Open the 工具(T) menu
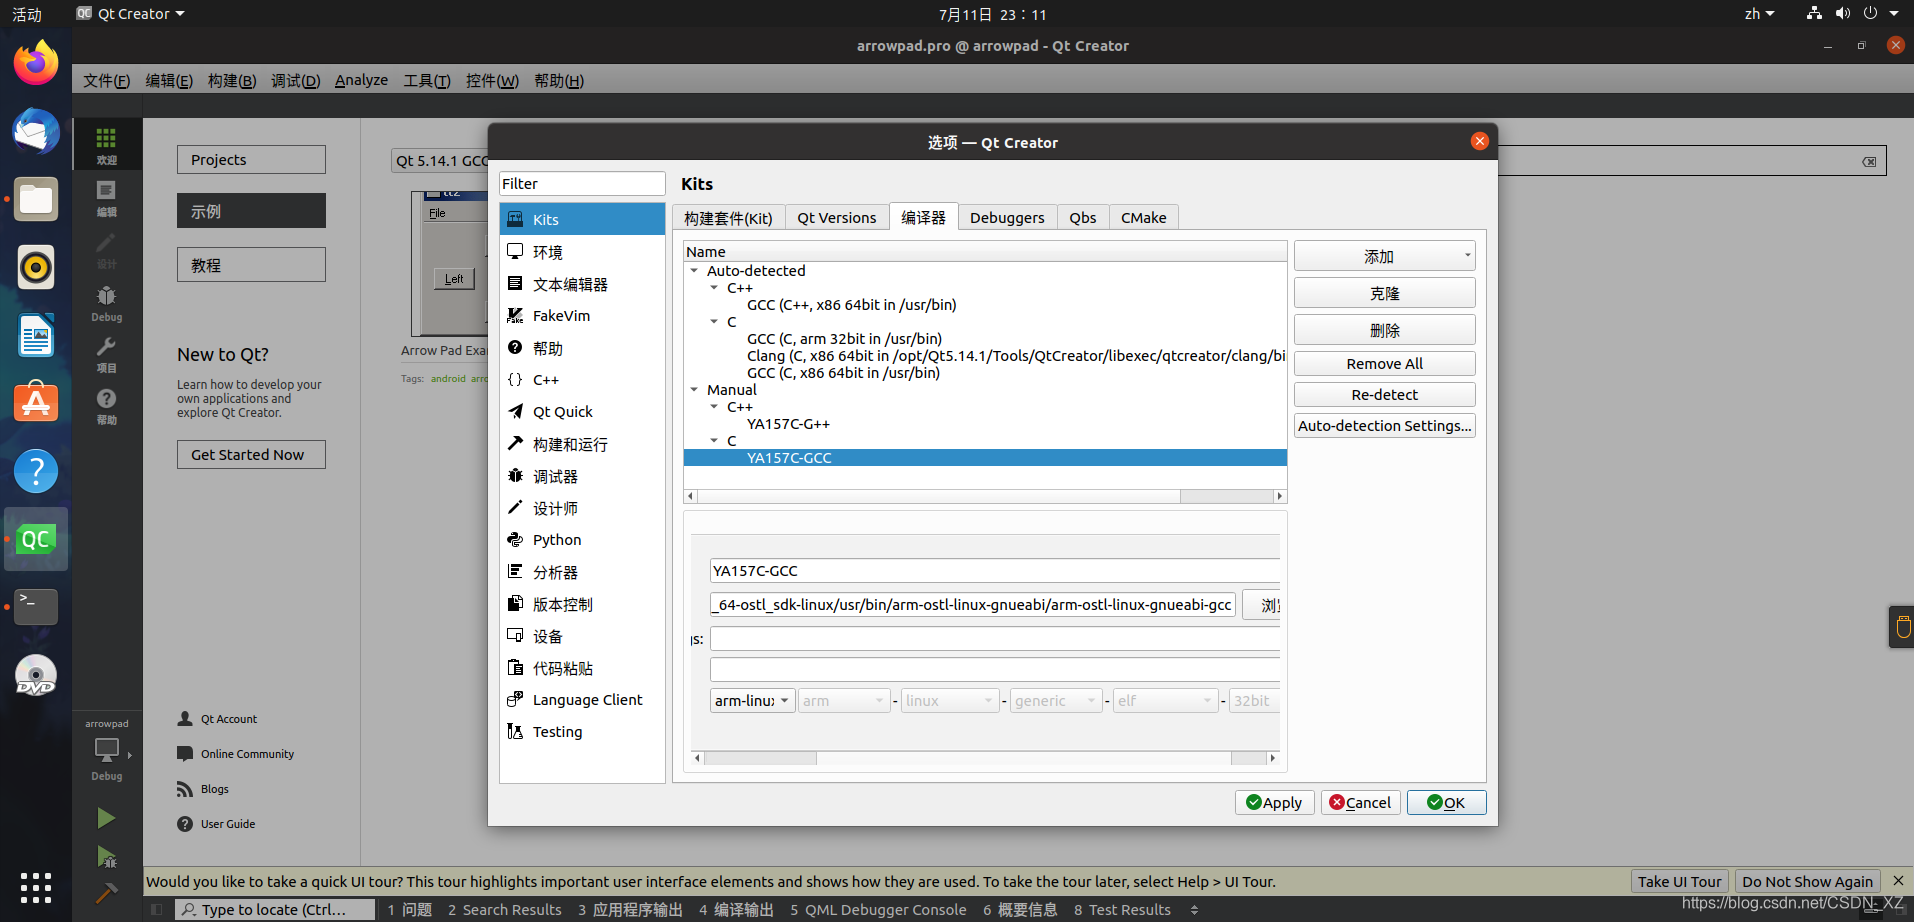1914x922 pixels. pos(427,80)
